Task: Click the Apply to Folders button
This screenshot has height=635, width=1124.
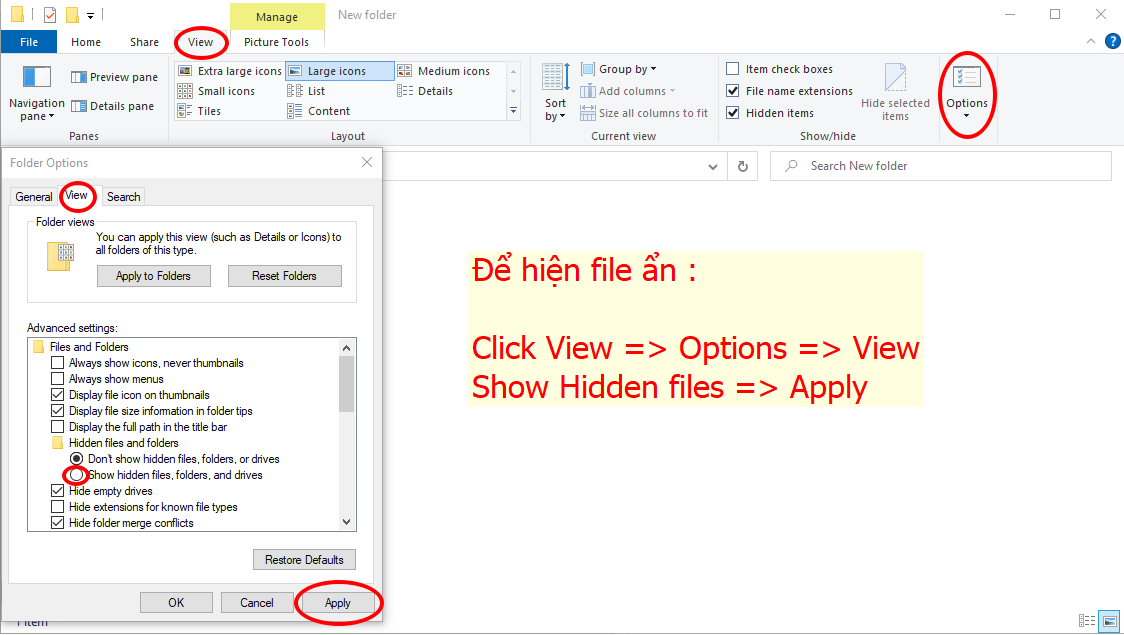Action: (x=153, y=276)
